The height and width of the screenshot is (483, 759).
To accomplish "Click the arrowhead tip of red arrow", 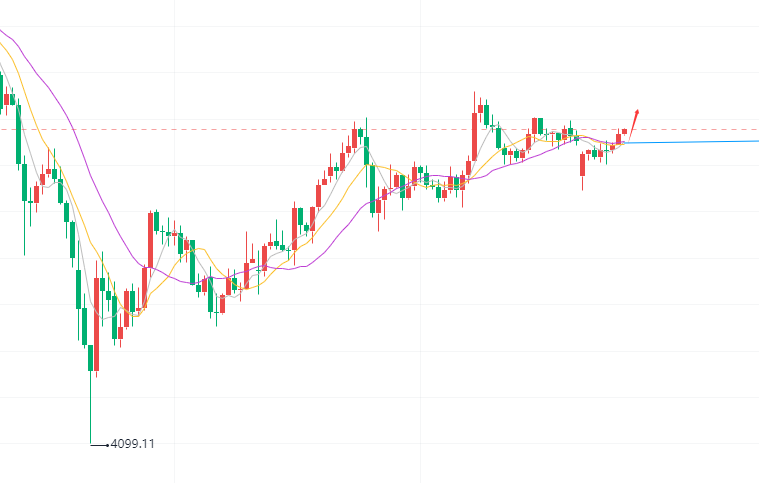I will [638, 109].
